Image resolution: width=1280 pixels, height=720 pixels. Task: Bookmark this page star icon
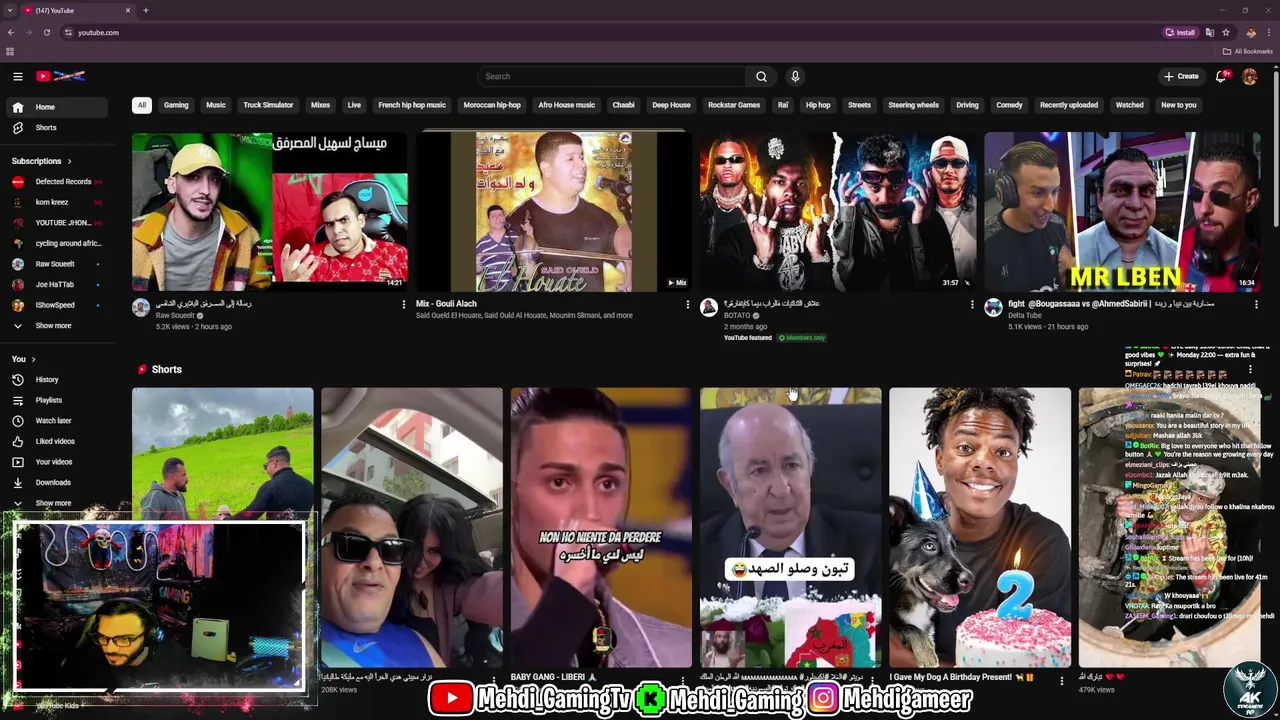[x=1225, y=32]
